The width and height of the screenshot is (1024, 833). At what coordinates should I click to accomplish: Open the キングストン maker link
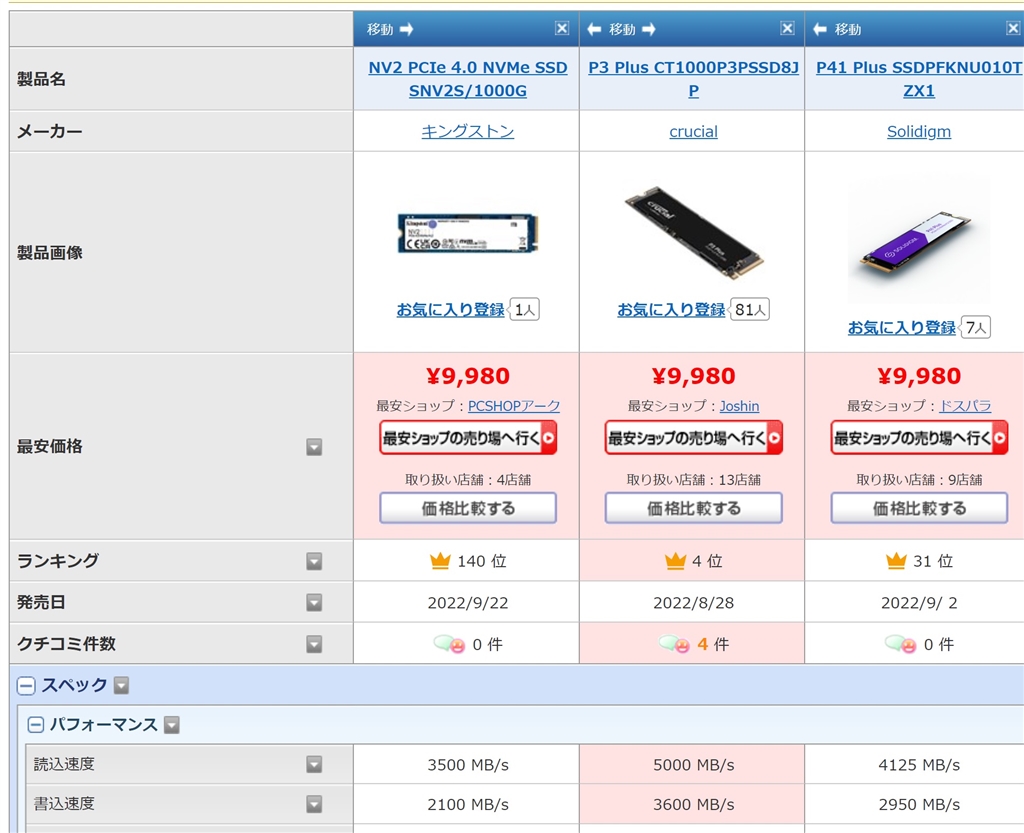coord(468,132)
